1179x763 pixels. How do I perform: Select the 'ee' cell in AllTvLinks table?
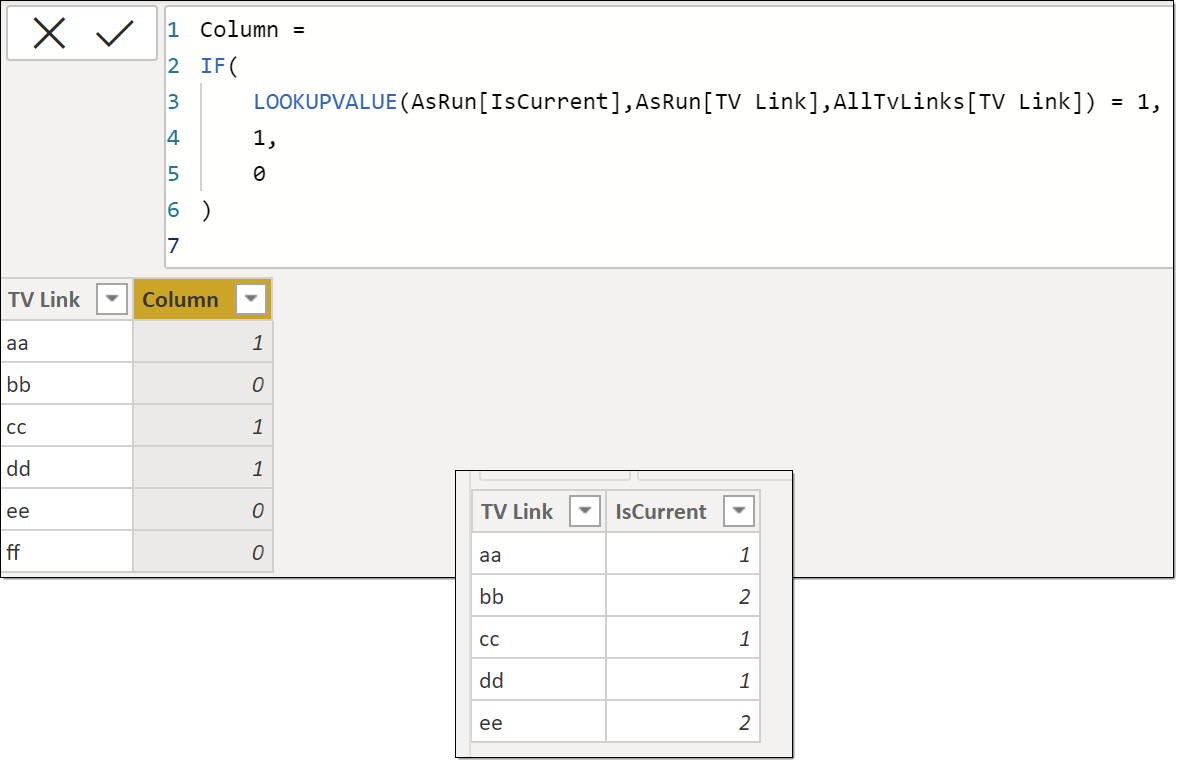[x=67, y=511]
